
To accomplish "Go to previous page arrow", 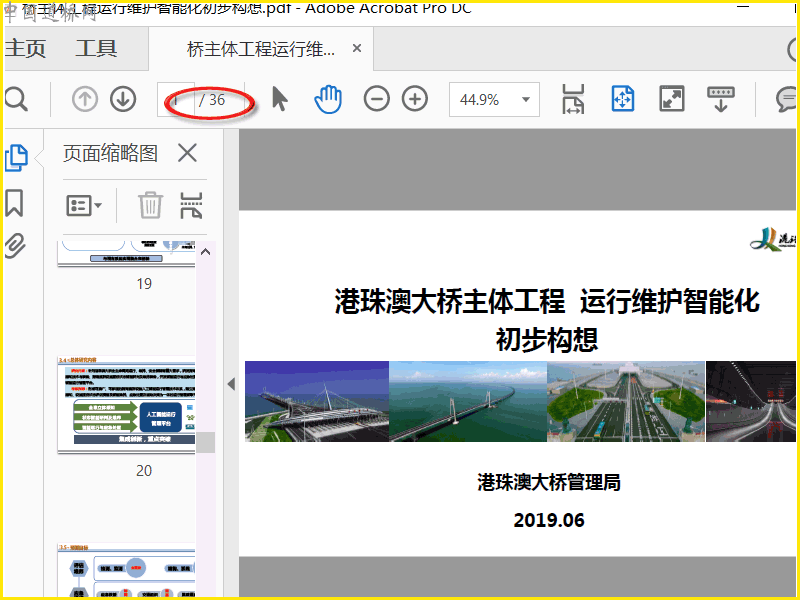I will [85, 99].
